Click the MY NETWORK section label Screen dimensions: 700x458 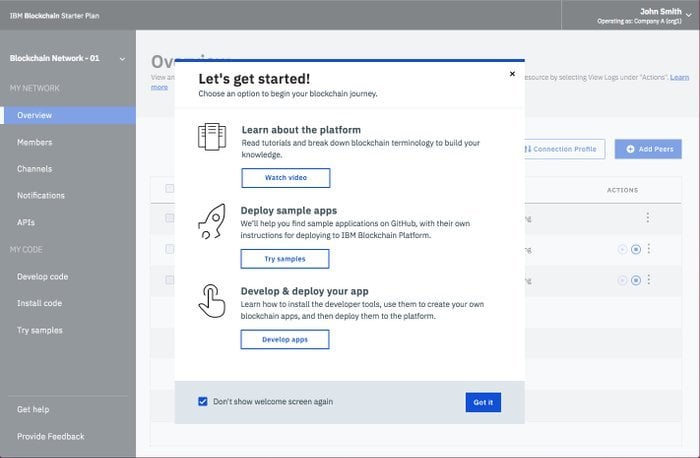coord(34,88)
